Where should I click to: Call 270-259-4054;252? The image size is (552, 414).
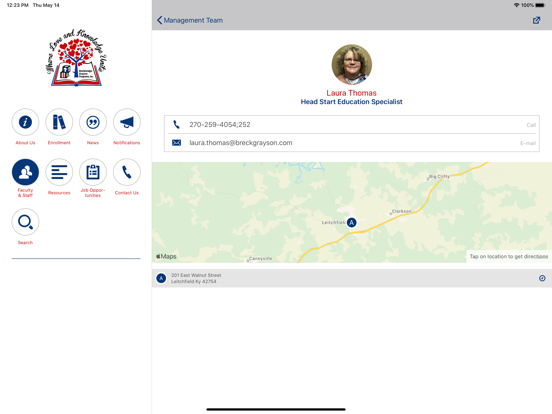[352, 125]
